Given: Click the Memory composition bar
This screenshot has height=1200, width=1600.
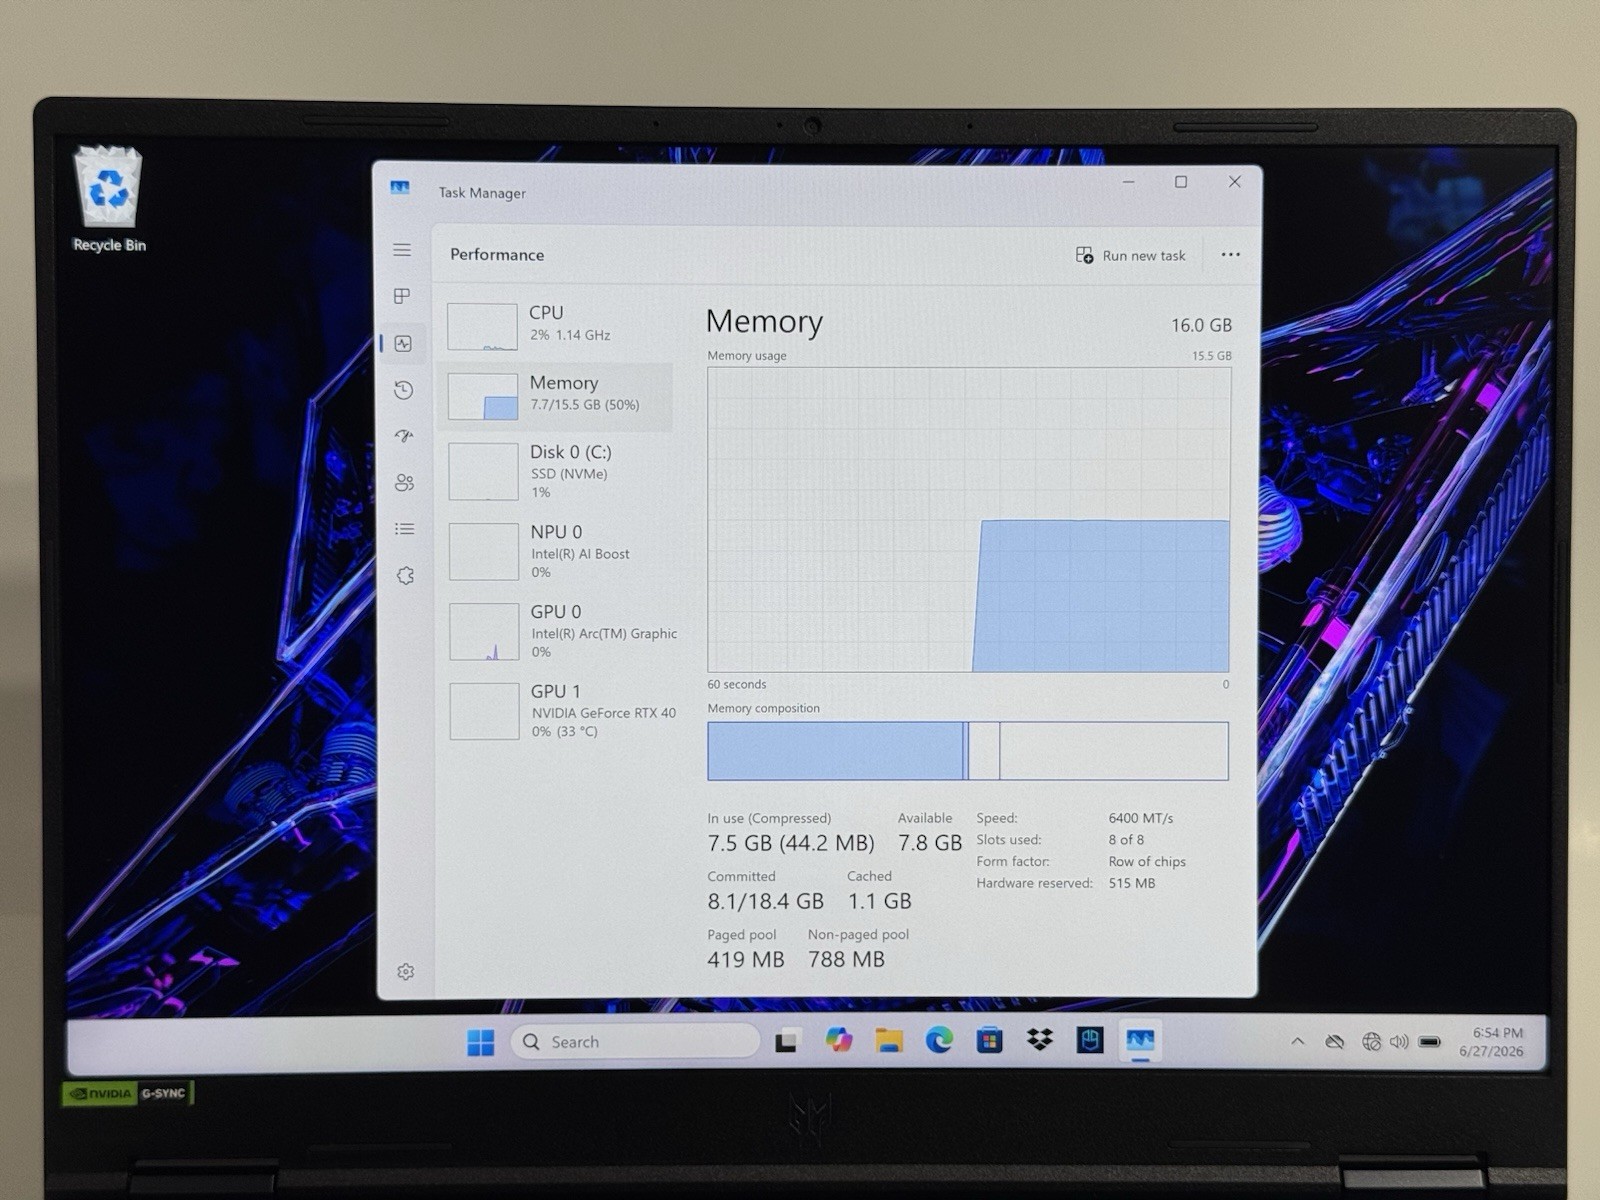Looking at the screenshot, I should point(968,751).
